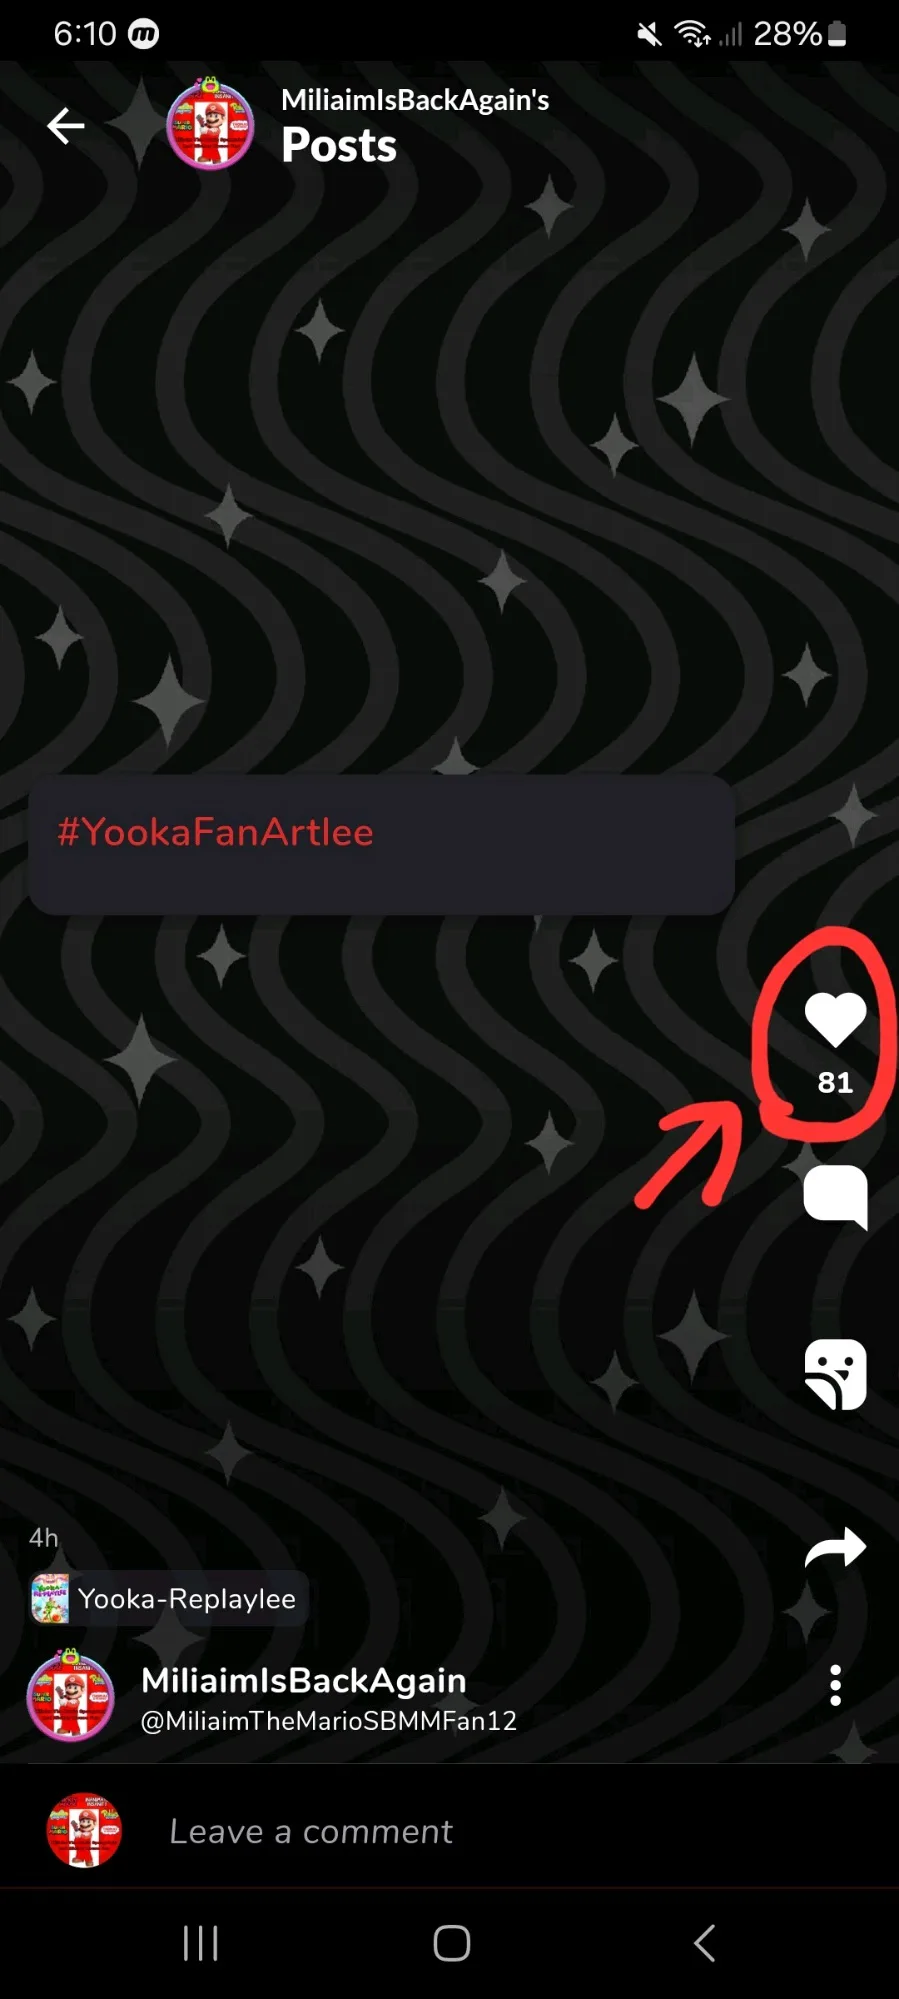
Task: Open the MiliaimIsBackAgain display name
Action: tap(304, 1680)
